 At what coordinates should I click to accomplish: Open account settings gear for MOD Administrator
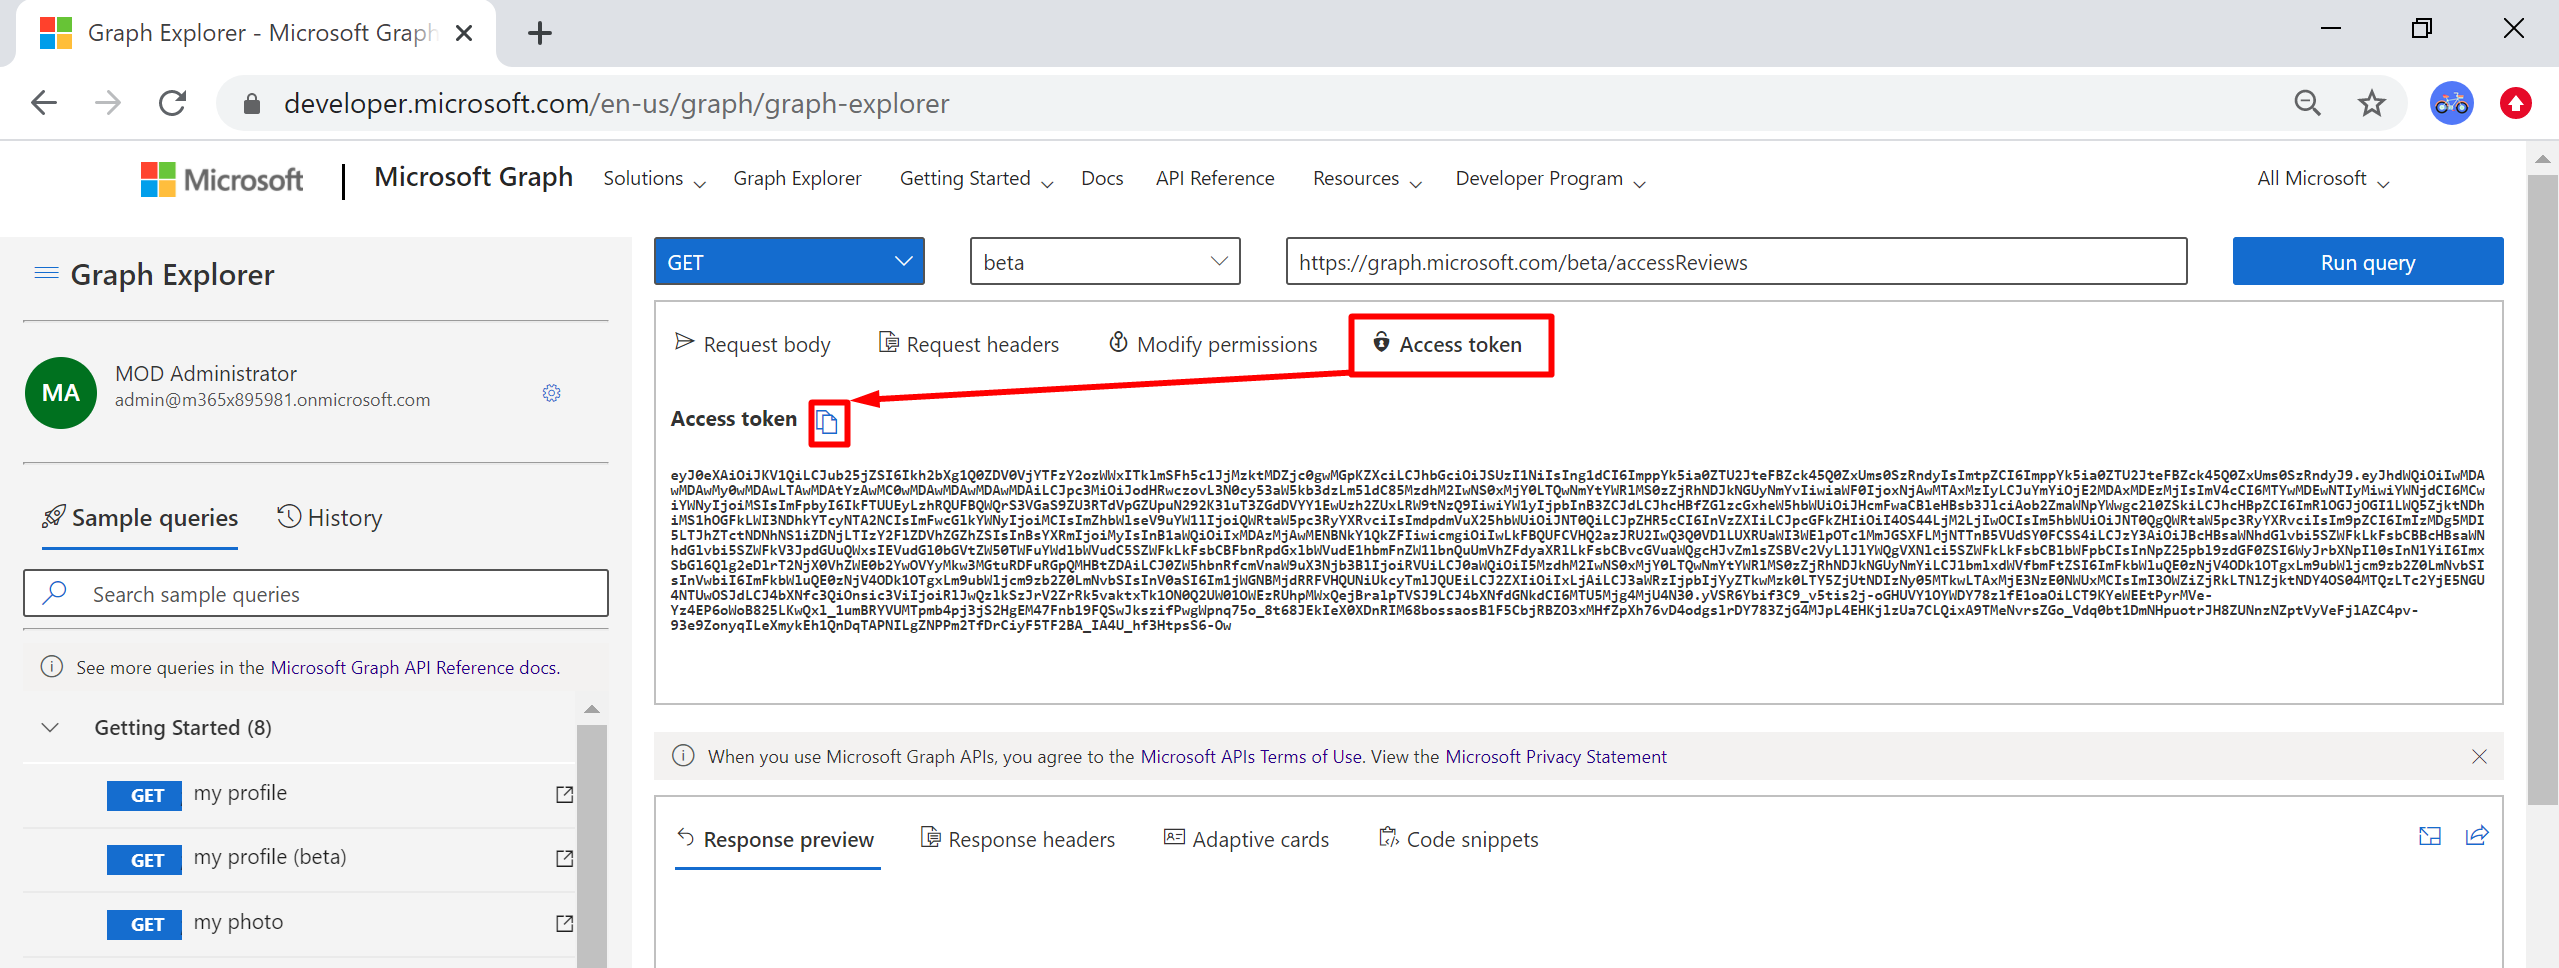click(551, 393)
